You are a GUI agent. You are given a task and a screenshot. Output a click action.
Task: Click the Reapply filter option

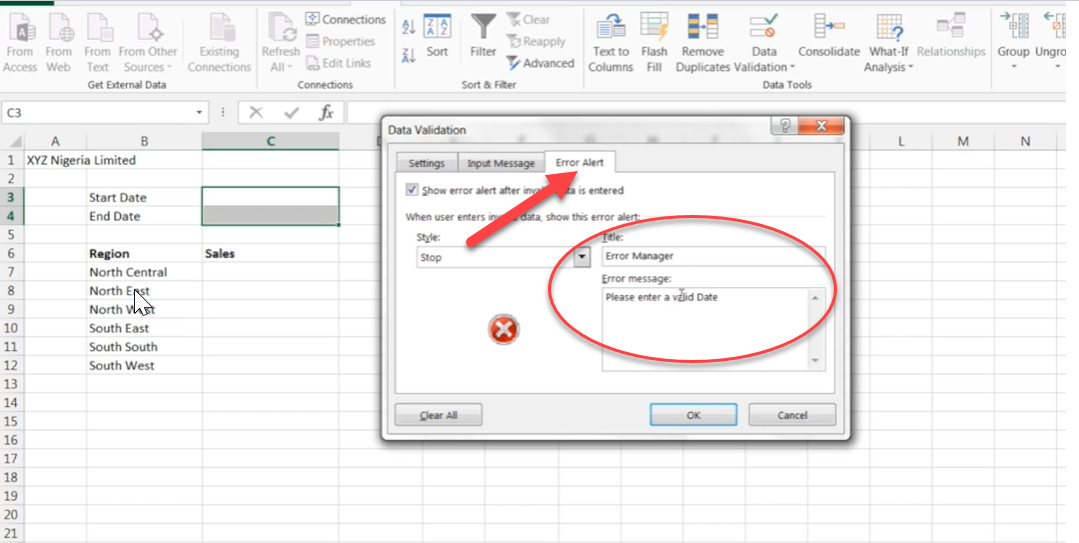(538, 41)
